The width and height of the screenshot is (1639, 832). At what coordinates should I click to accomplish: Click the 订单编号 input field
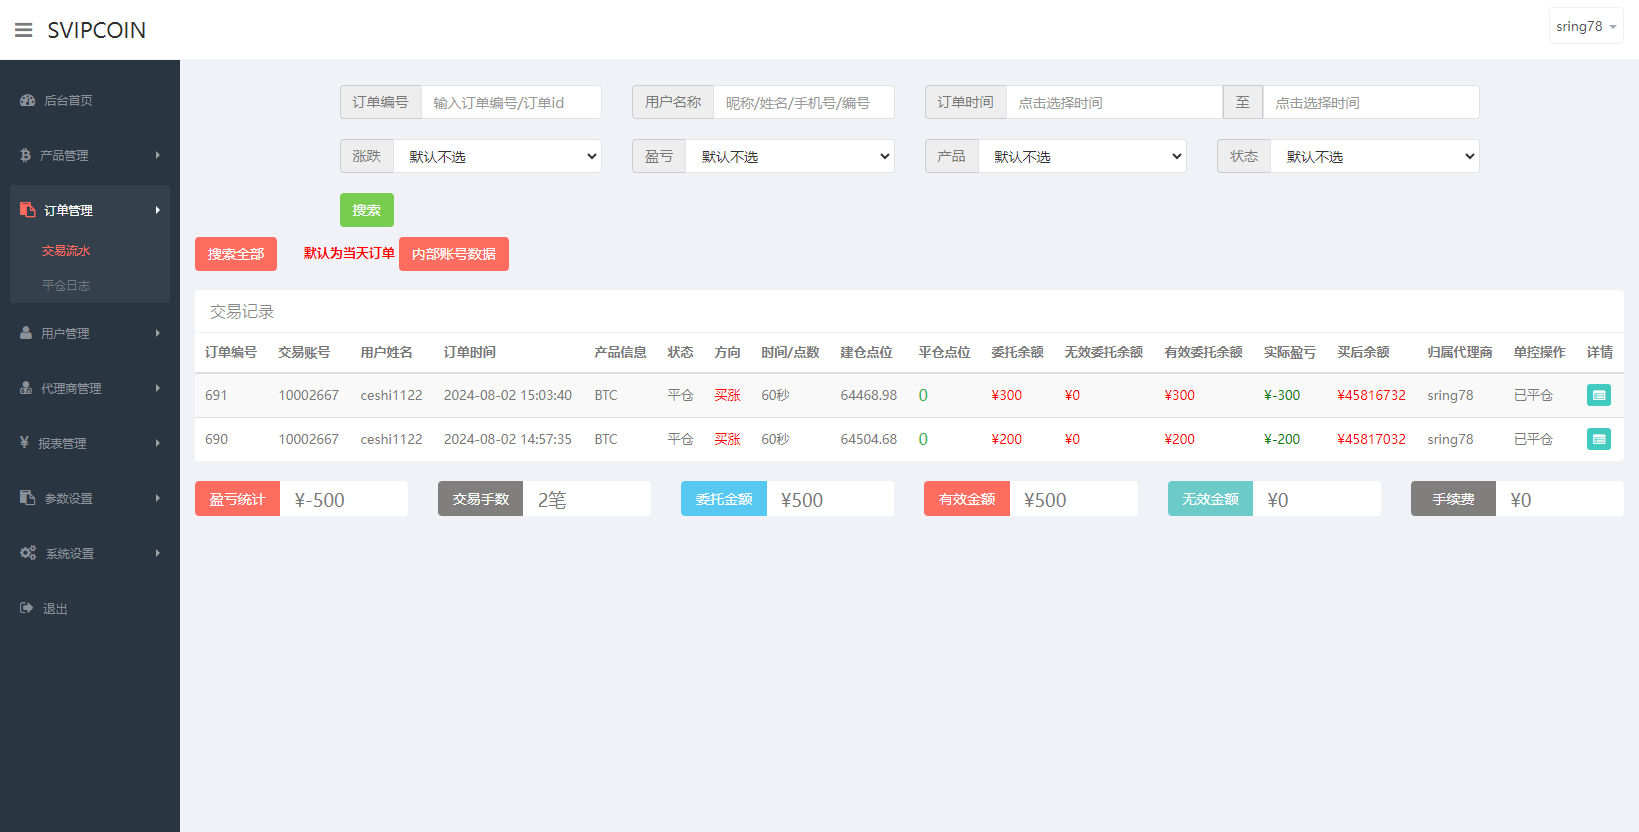point(510,102)
